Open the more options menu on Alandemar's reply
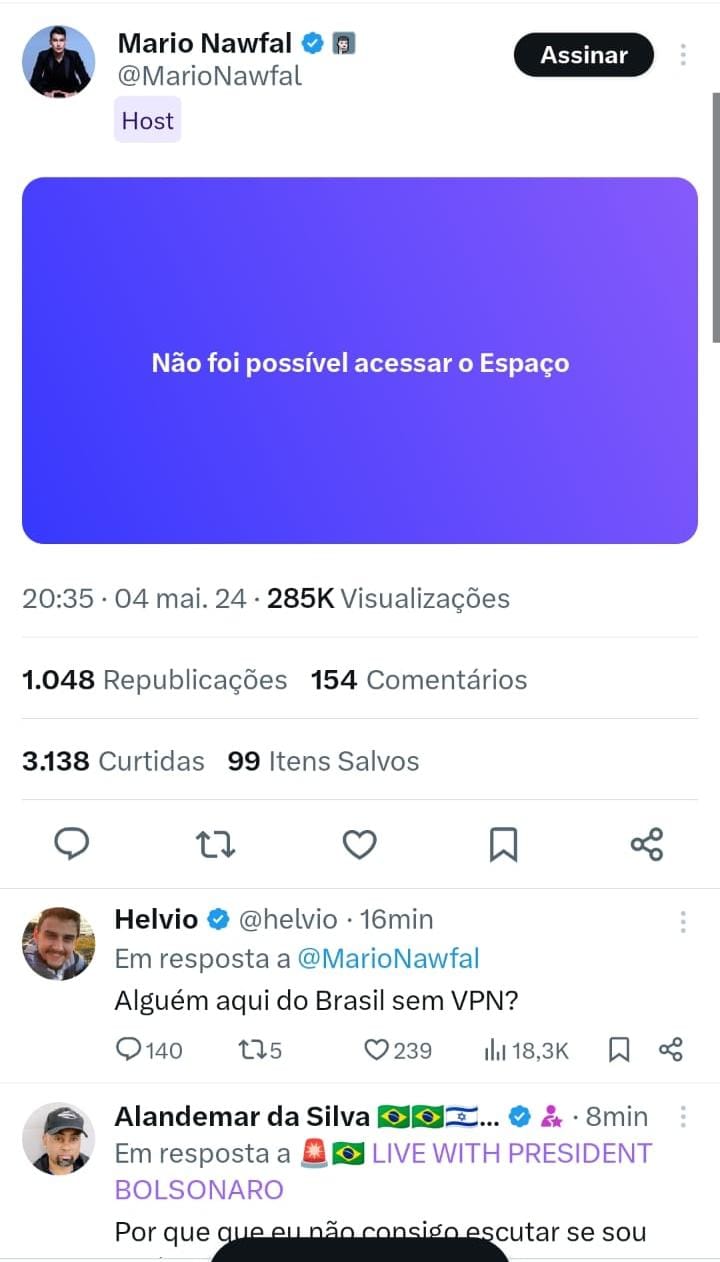Viewport: 720px width, 1262px height. tap(683, 1117)
